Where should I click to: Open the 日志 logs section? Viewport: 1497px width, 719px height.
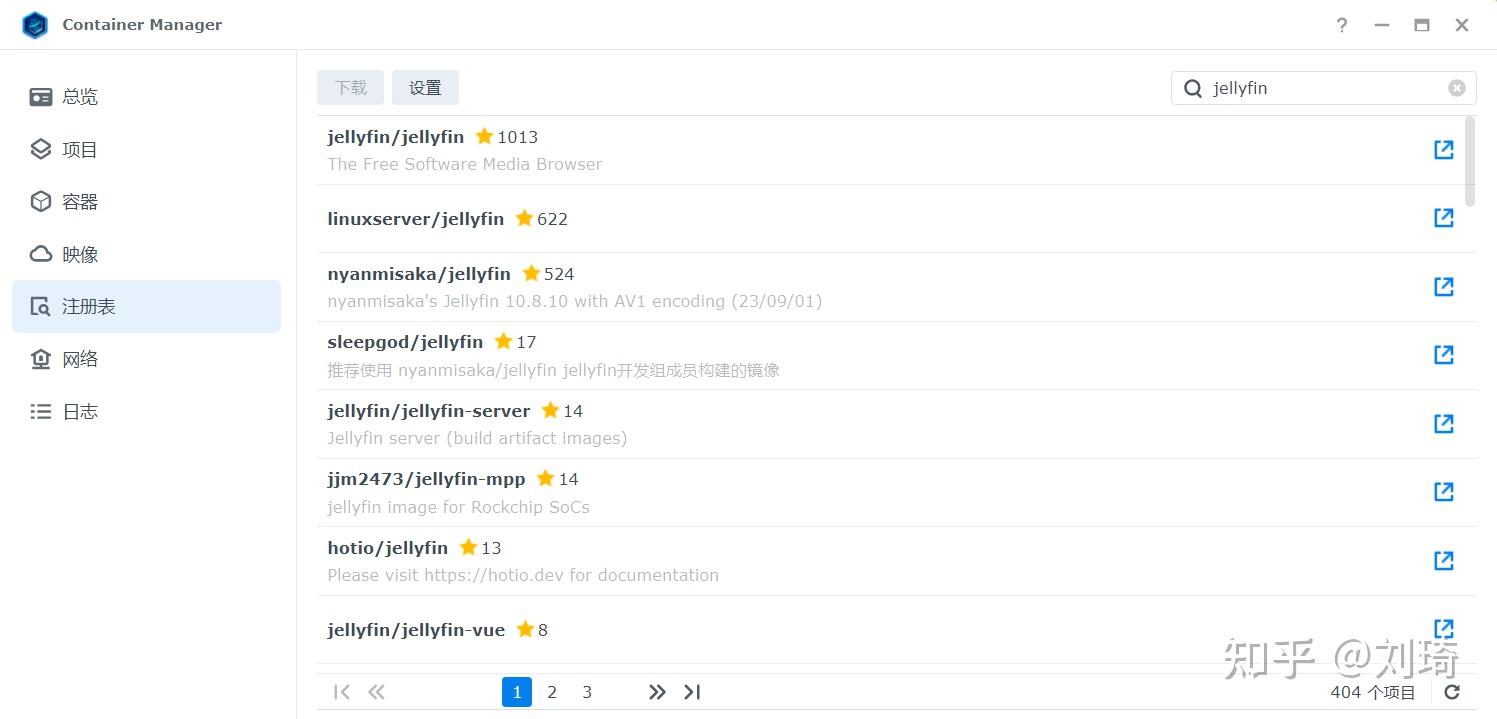[146, 411]
